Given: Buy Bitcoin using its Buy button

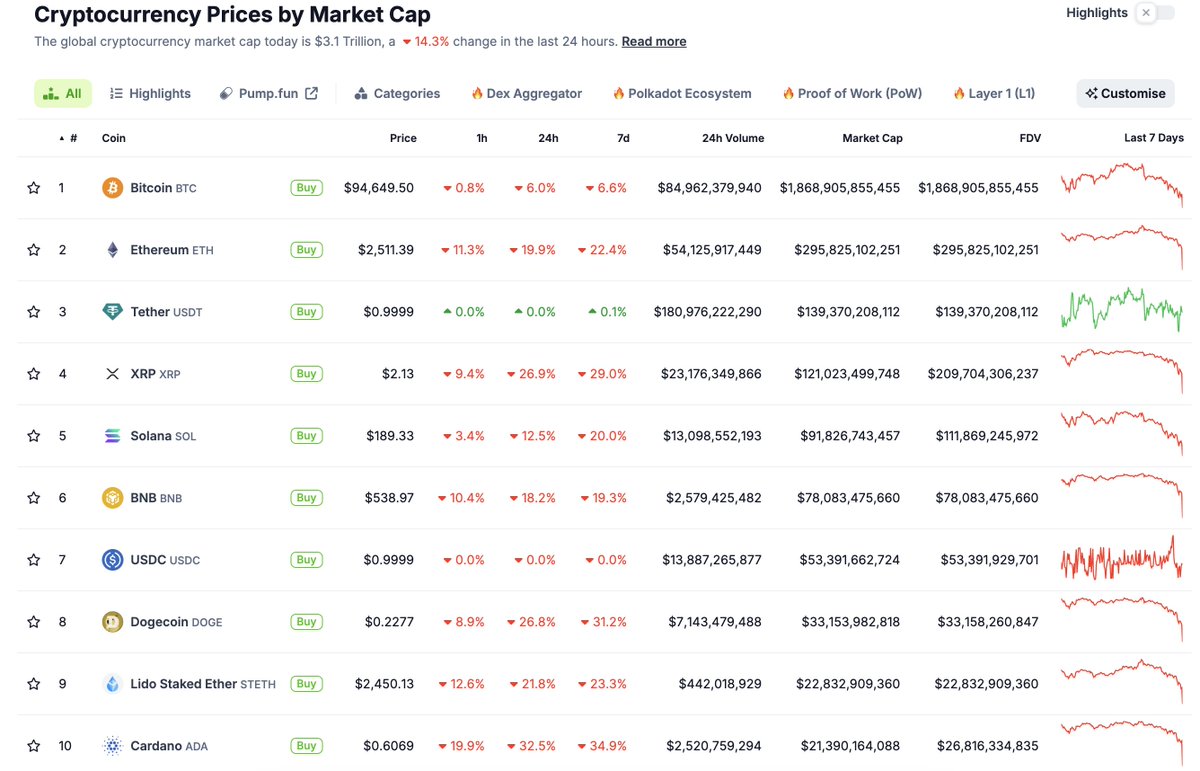Looking at the screenshot, I should click(307, 187).
